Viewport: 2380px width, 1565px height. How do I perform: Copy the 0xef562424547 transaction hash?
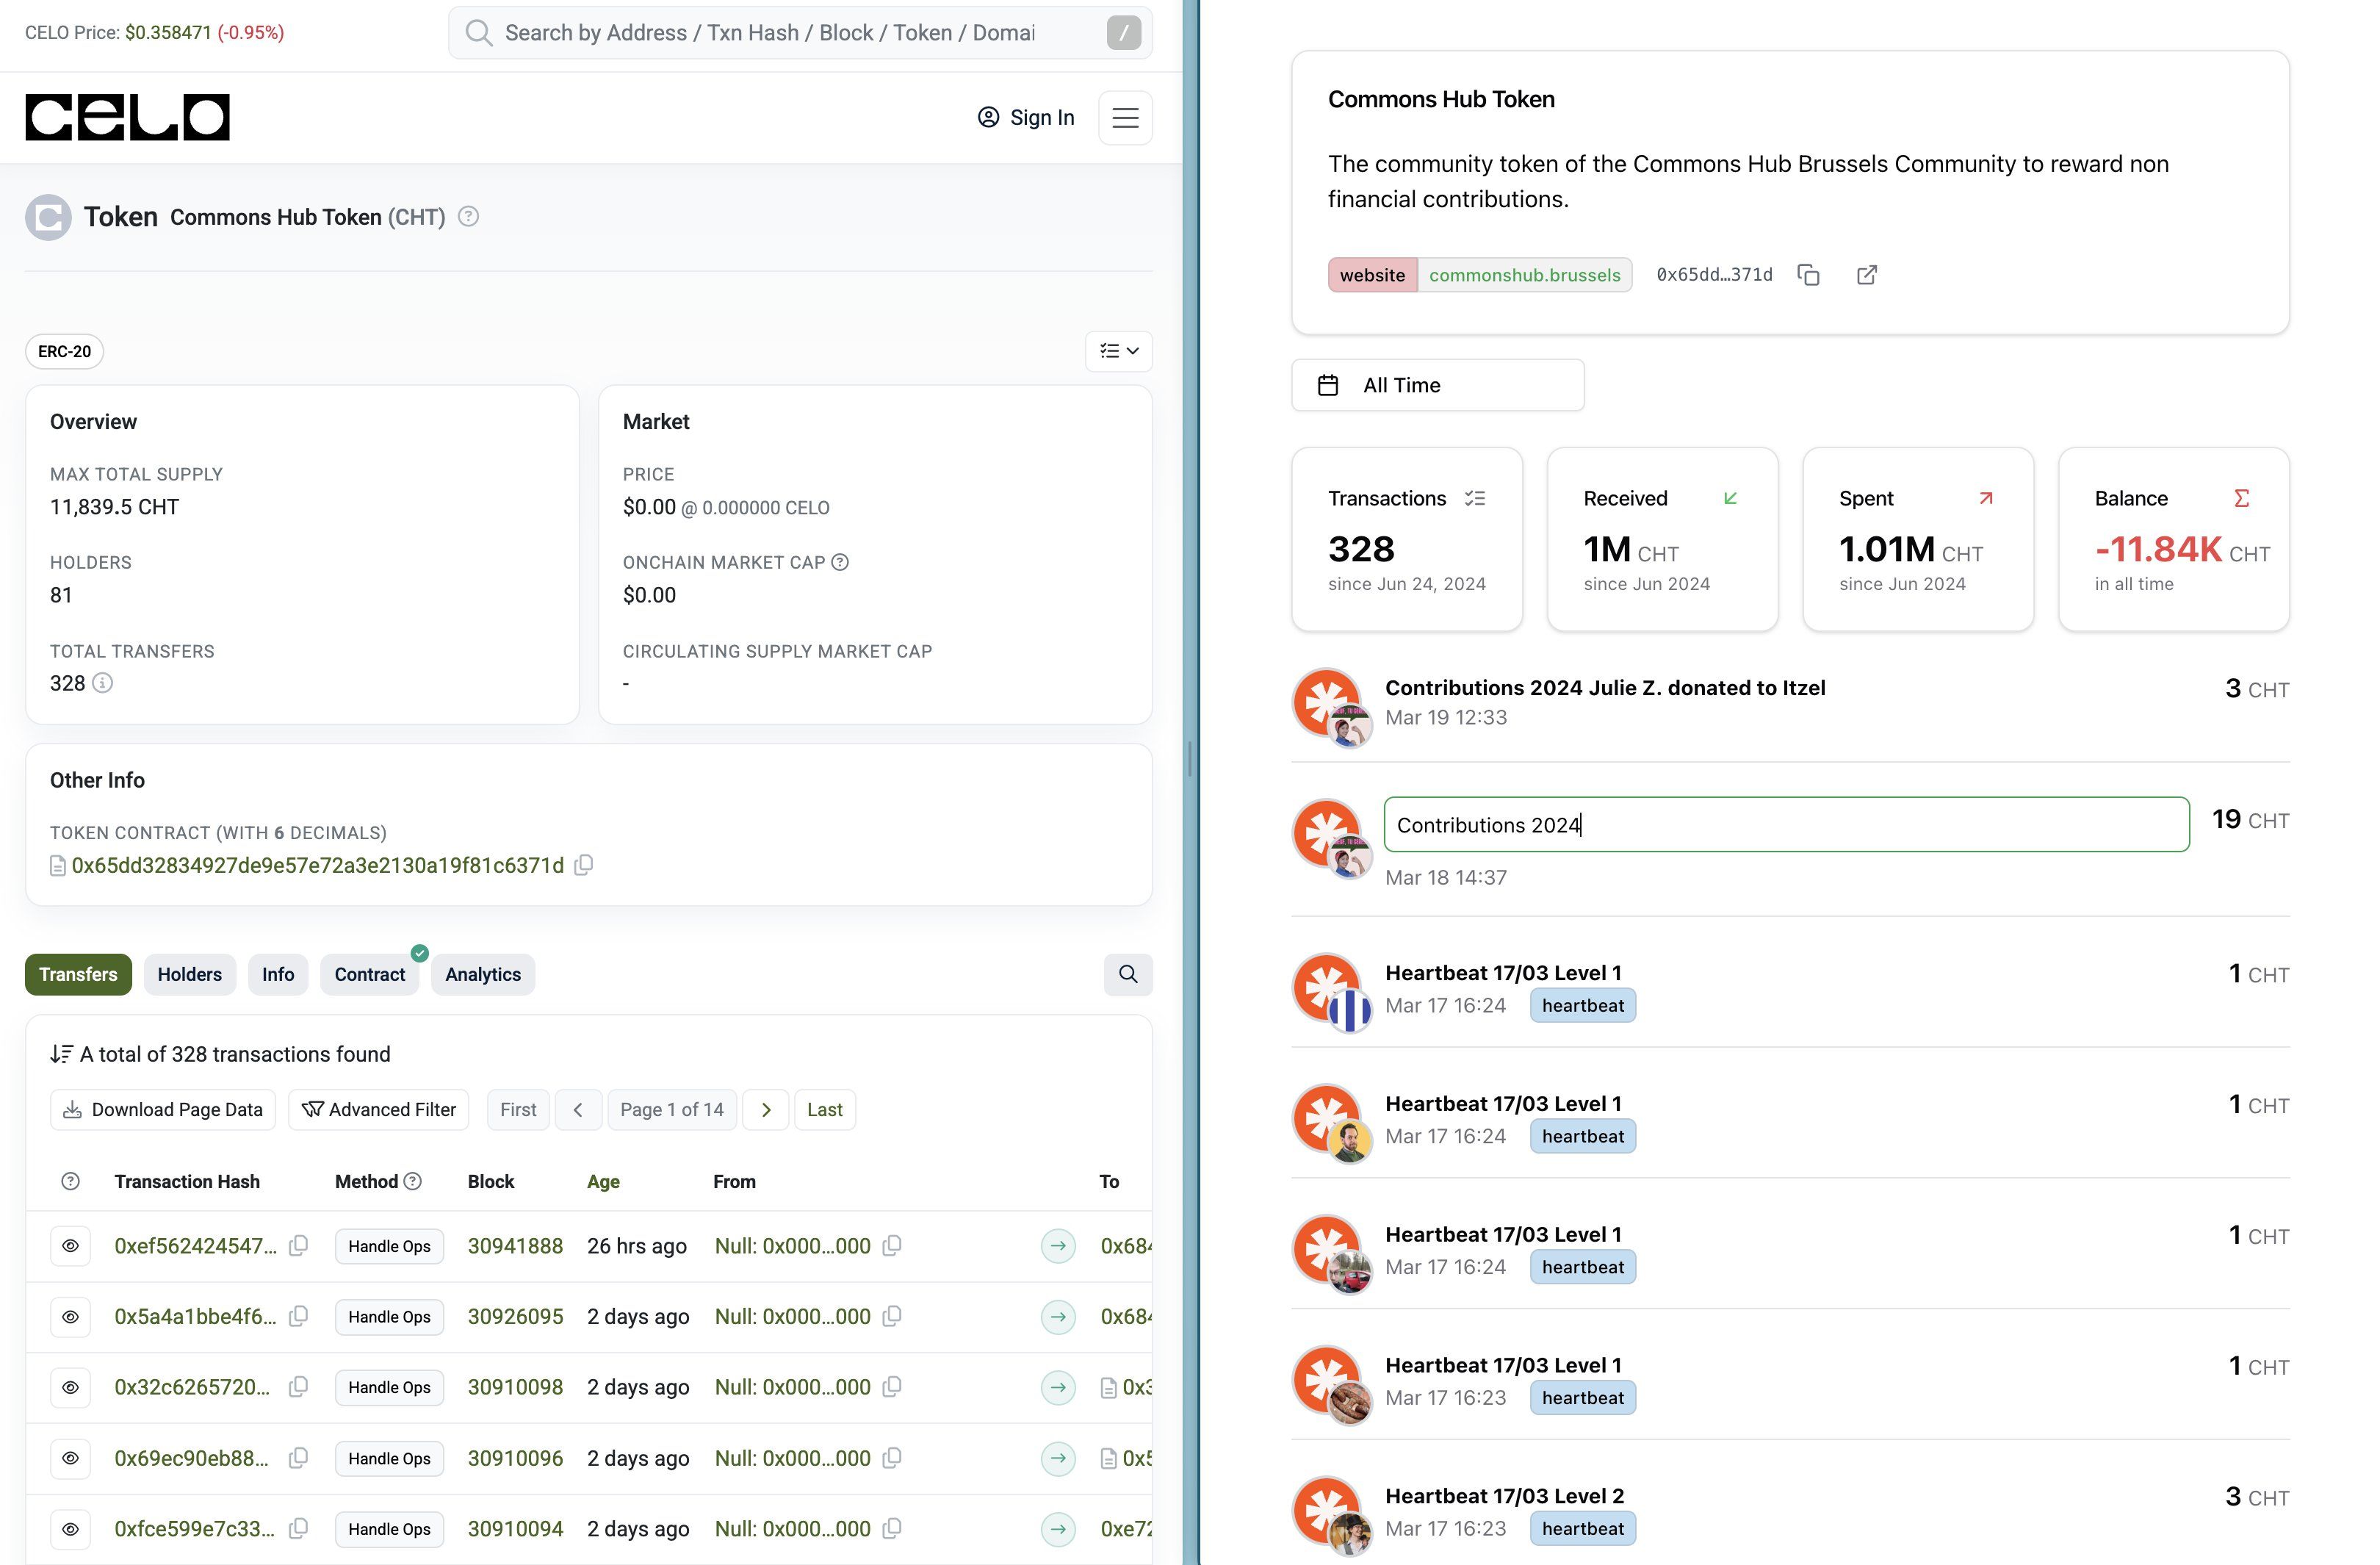(x=298, y=1246)
